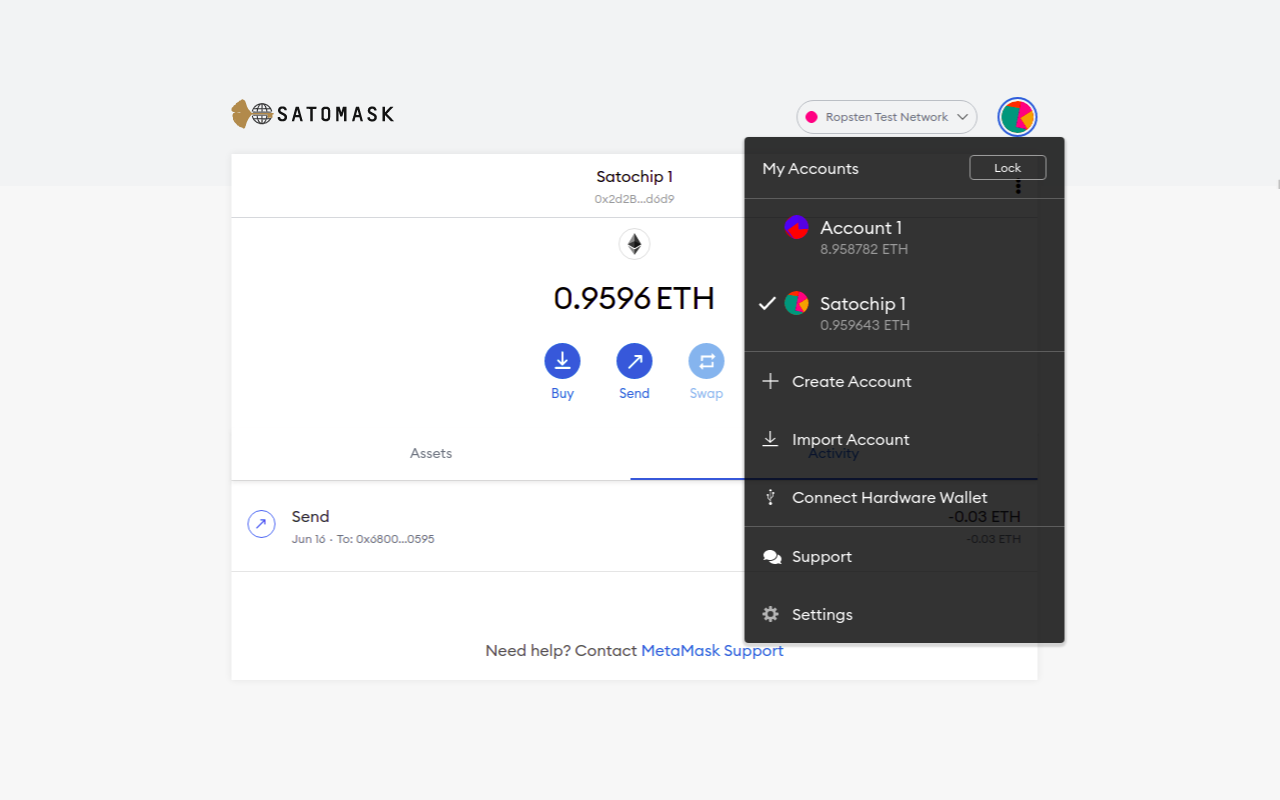Click the Support chat icon
The width and height of the screenshot is (1280, 800).
tap(771, 556)
